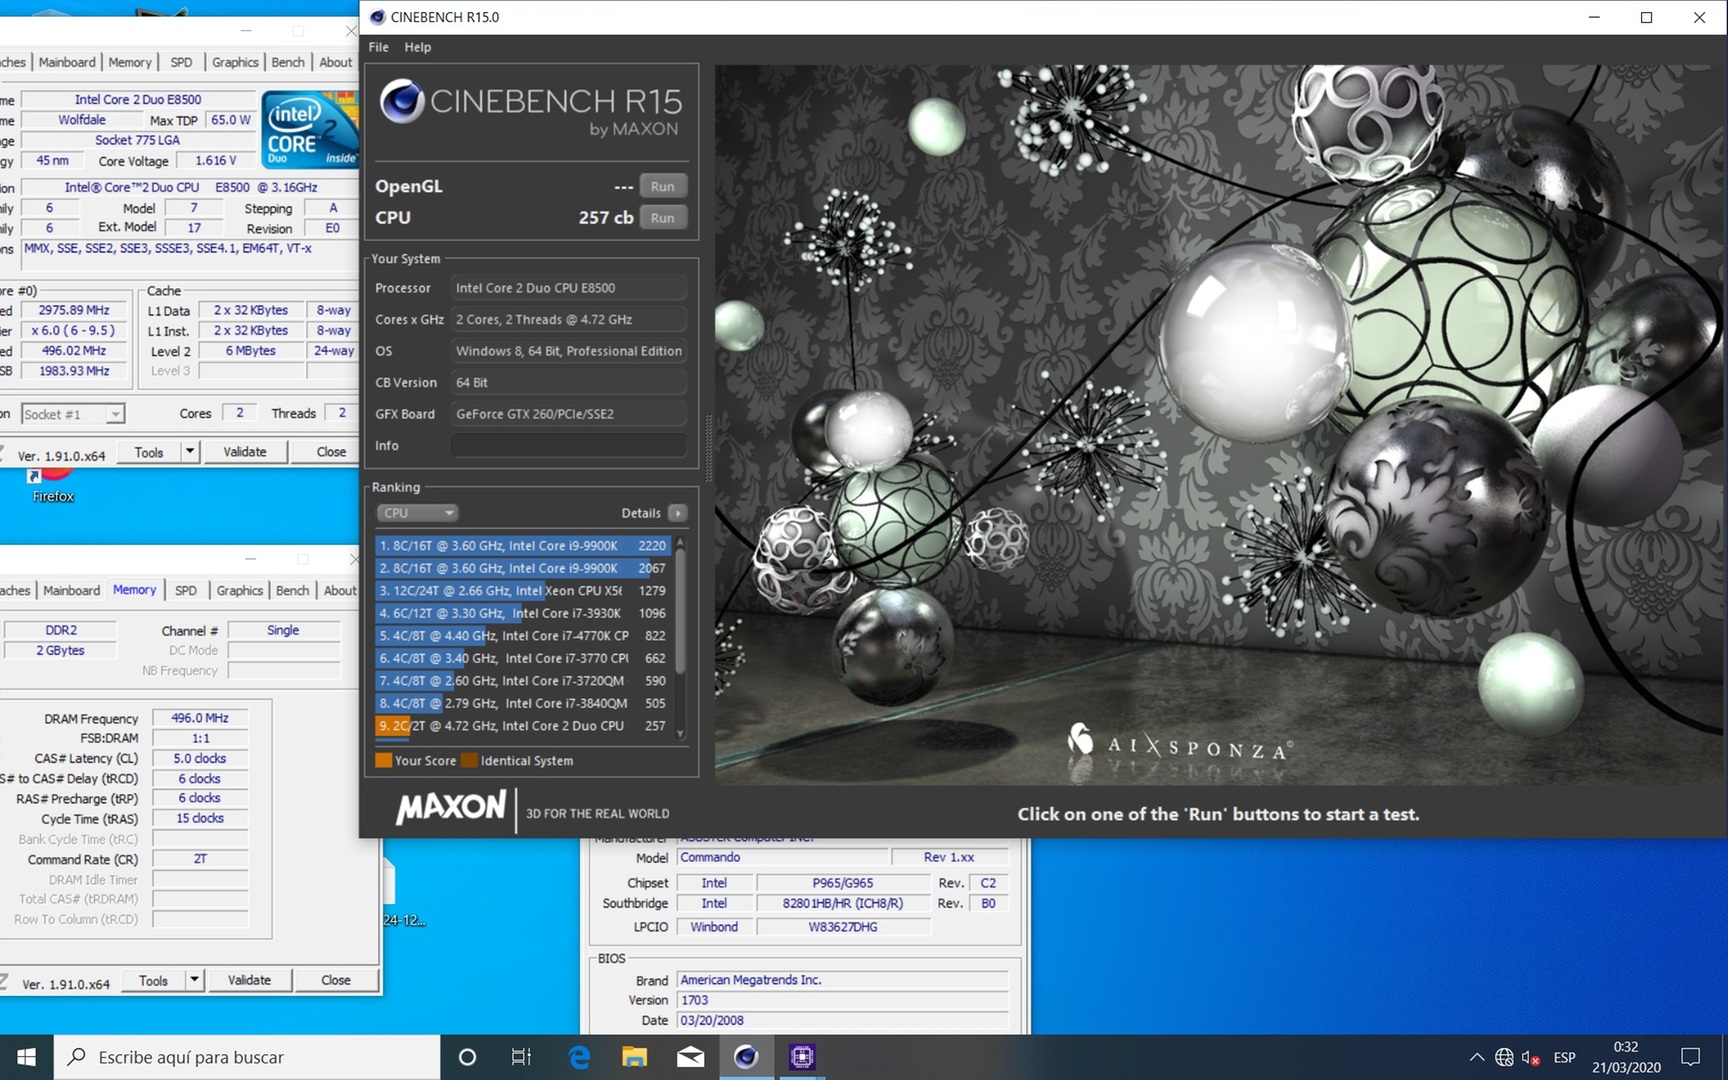The image size is (1728, 1080).
Task: Open SPD tab in upper CPU-Z window
Action: click(x=181, y=62)
